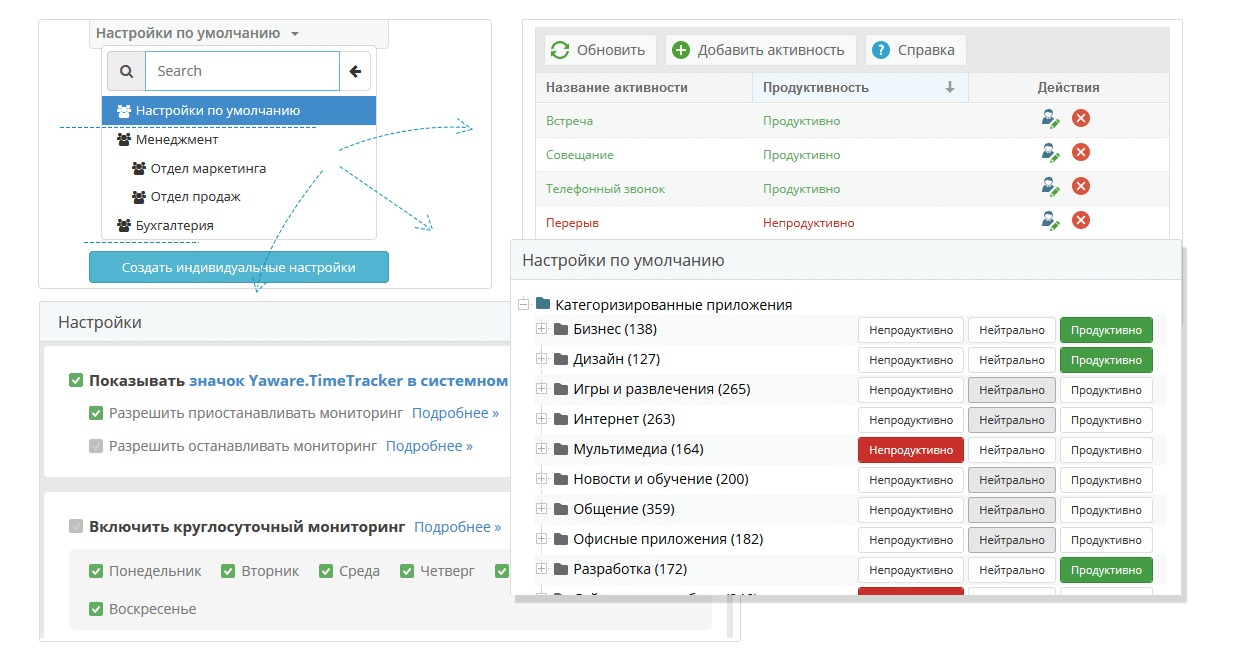Viewport: 1247px width, 662px height.
Task: Delete the Совещание activity with red X
Action: [x=1081, y=153]
